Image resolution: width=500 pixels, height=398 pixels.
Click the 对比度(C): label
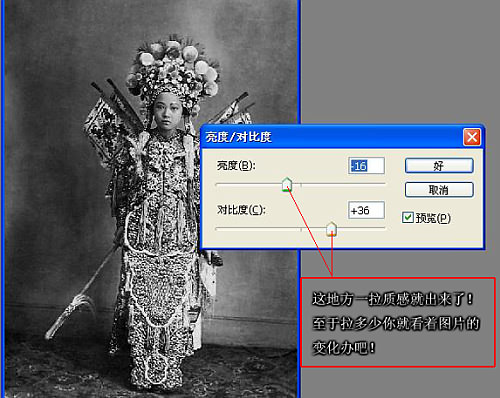[x=241, y=210]
